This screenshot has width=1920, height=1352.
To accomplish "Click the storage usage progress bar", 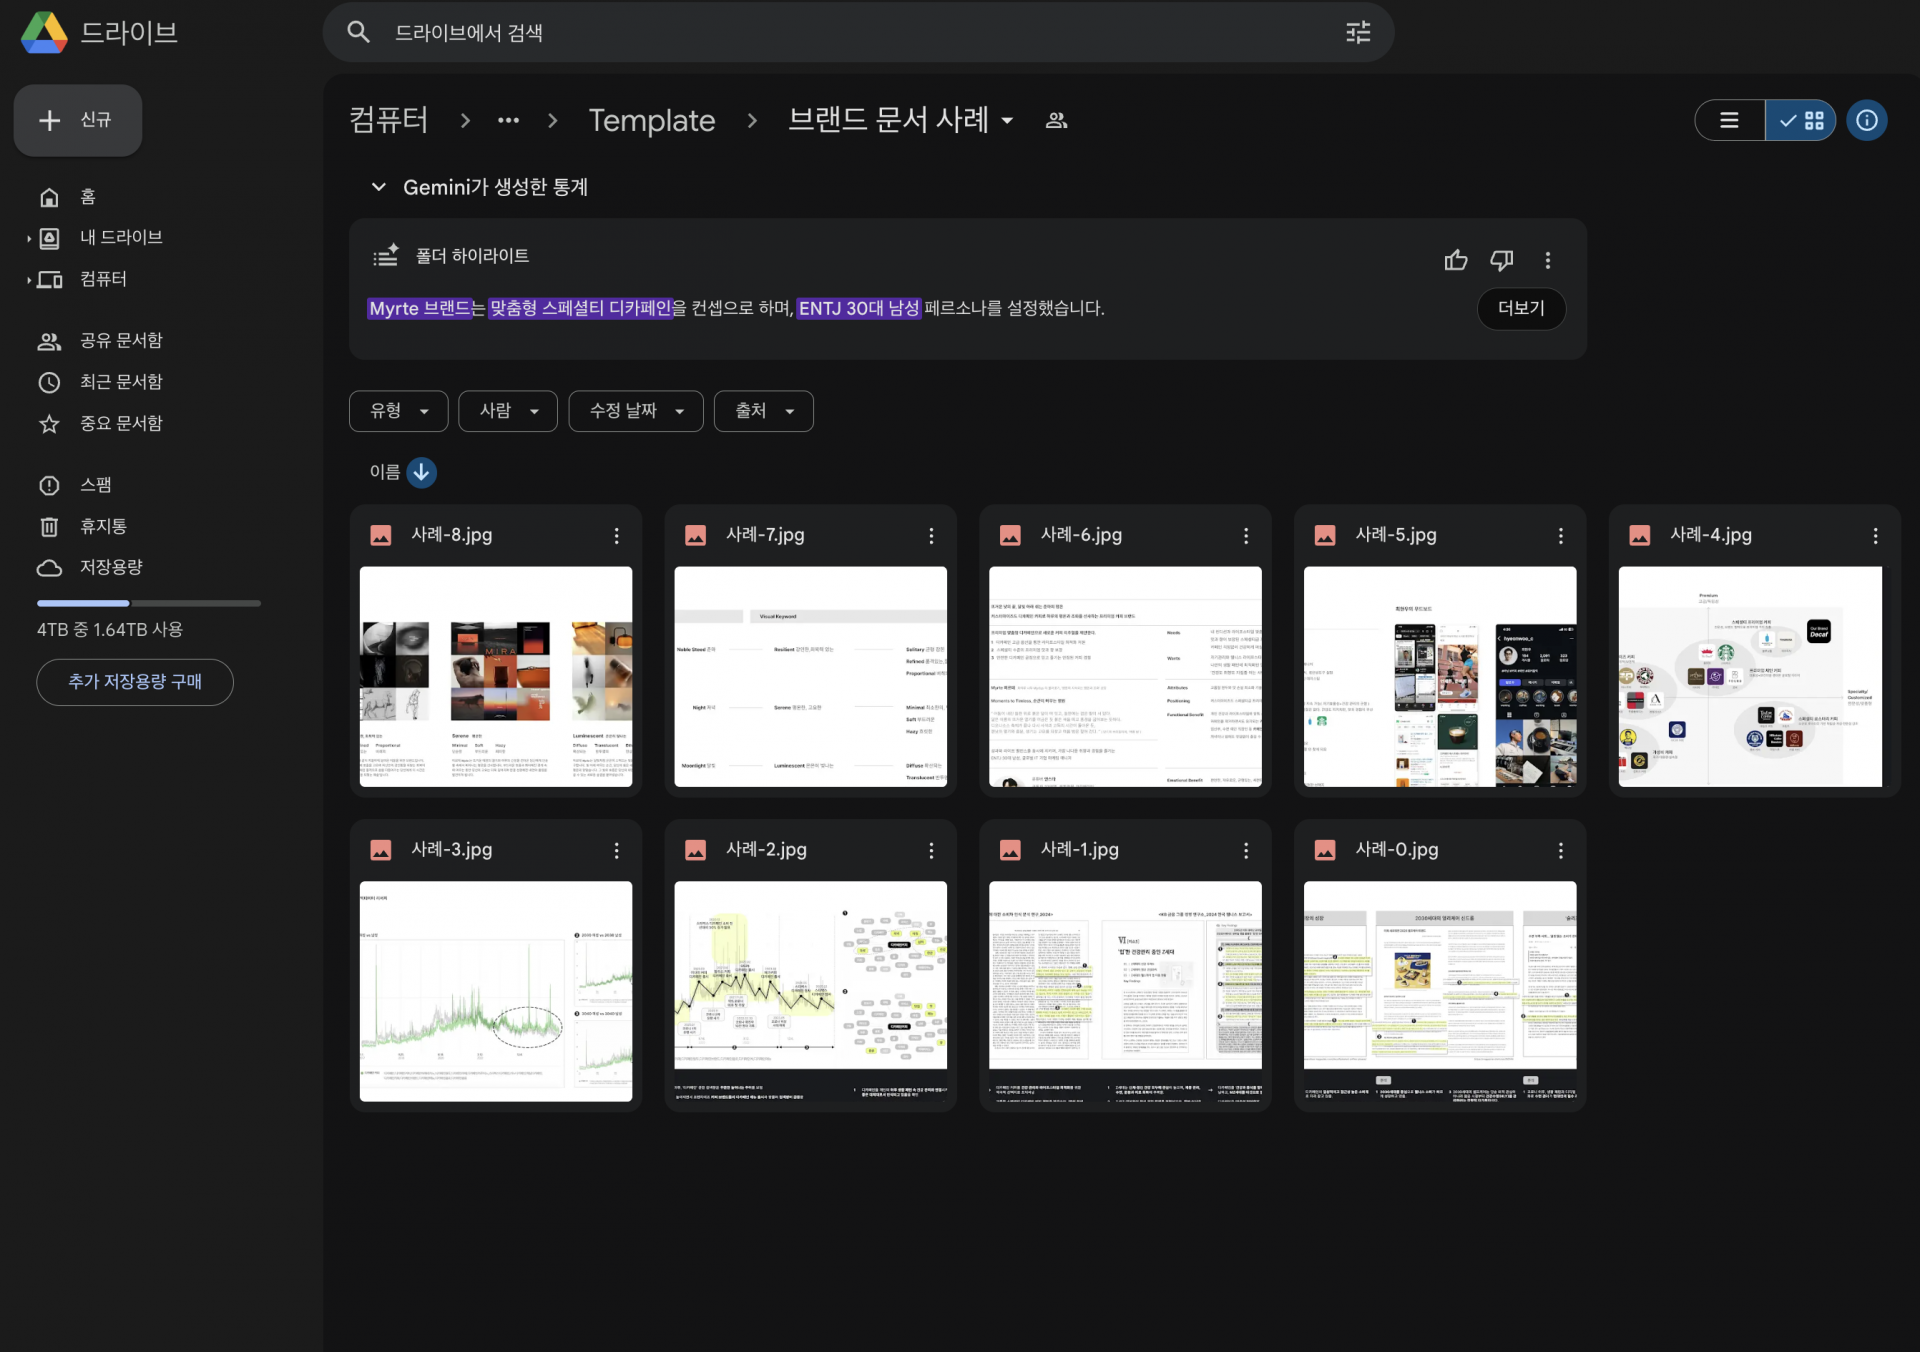I will (148, 603).
